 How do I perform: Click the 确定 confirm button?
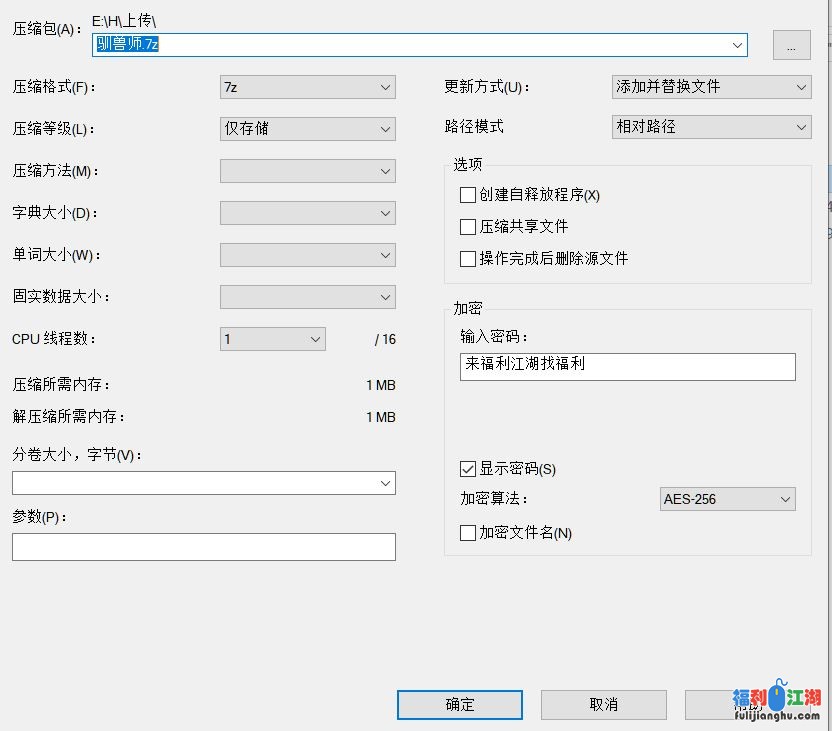pyautogui.click(x=459, y=704)
